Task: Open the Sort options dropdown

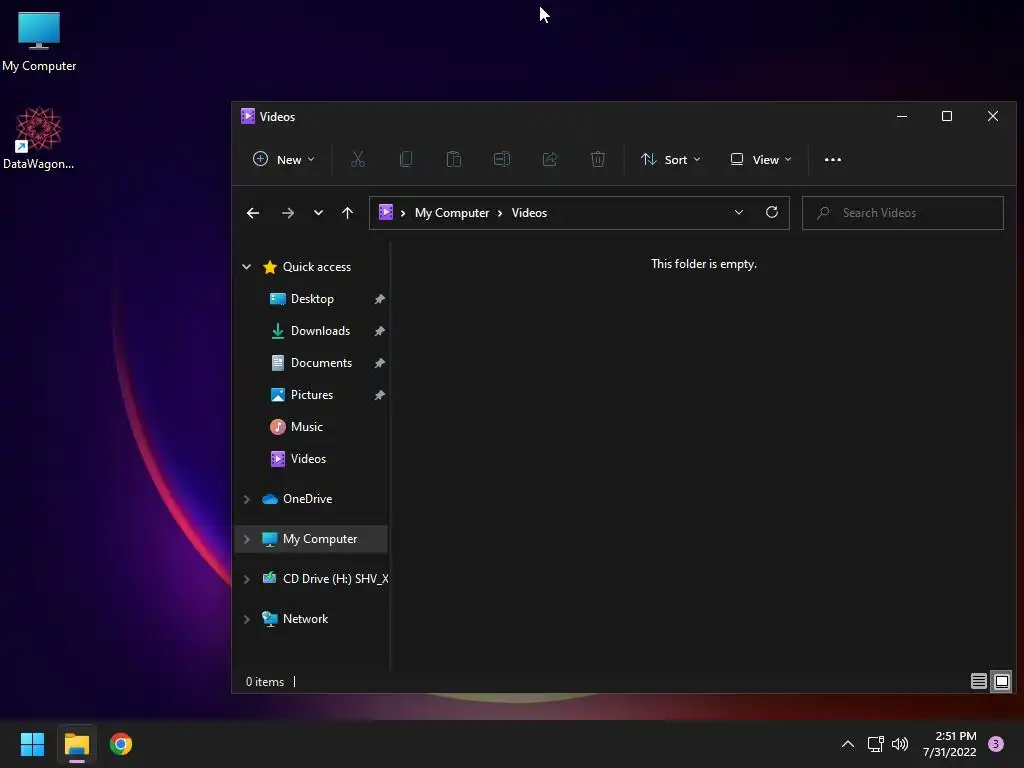Action: coord(671,159)
